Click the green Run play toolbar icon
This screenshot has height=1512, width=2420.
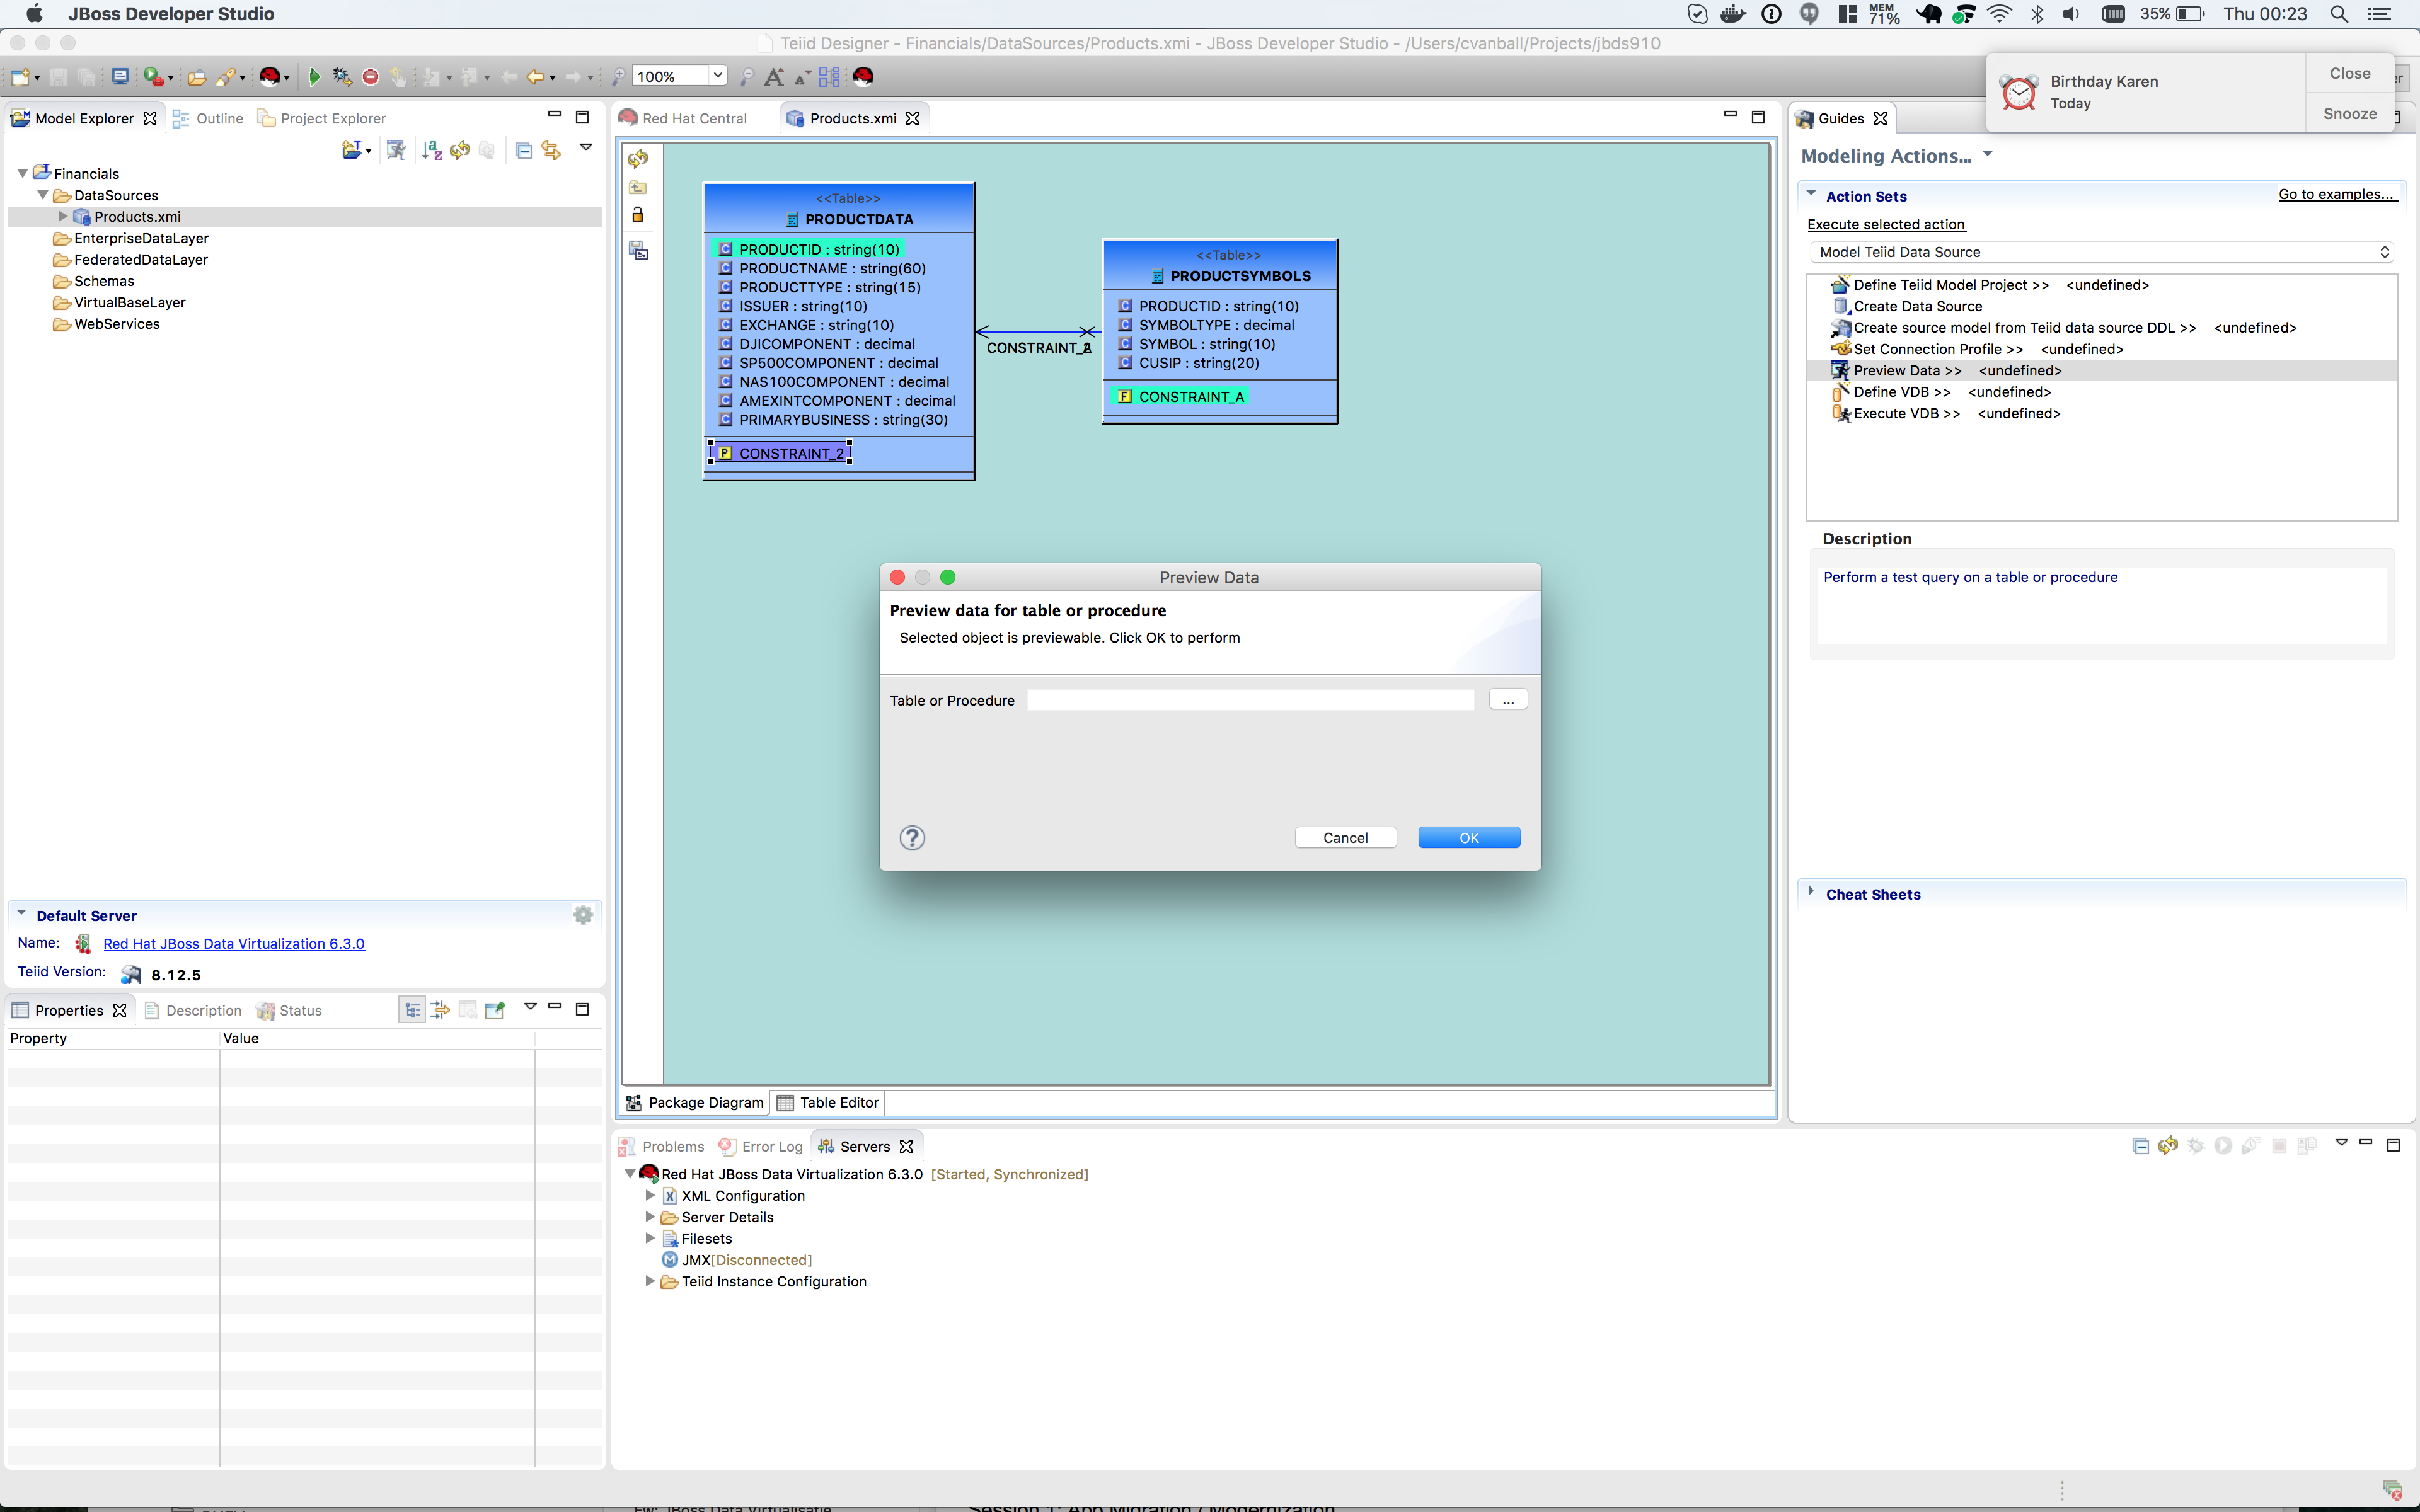click(x=314, y=76)
